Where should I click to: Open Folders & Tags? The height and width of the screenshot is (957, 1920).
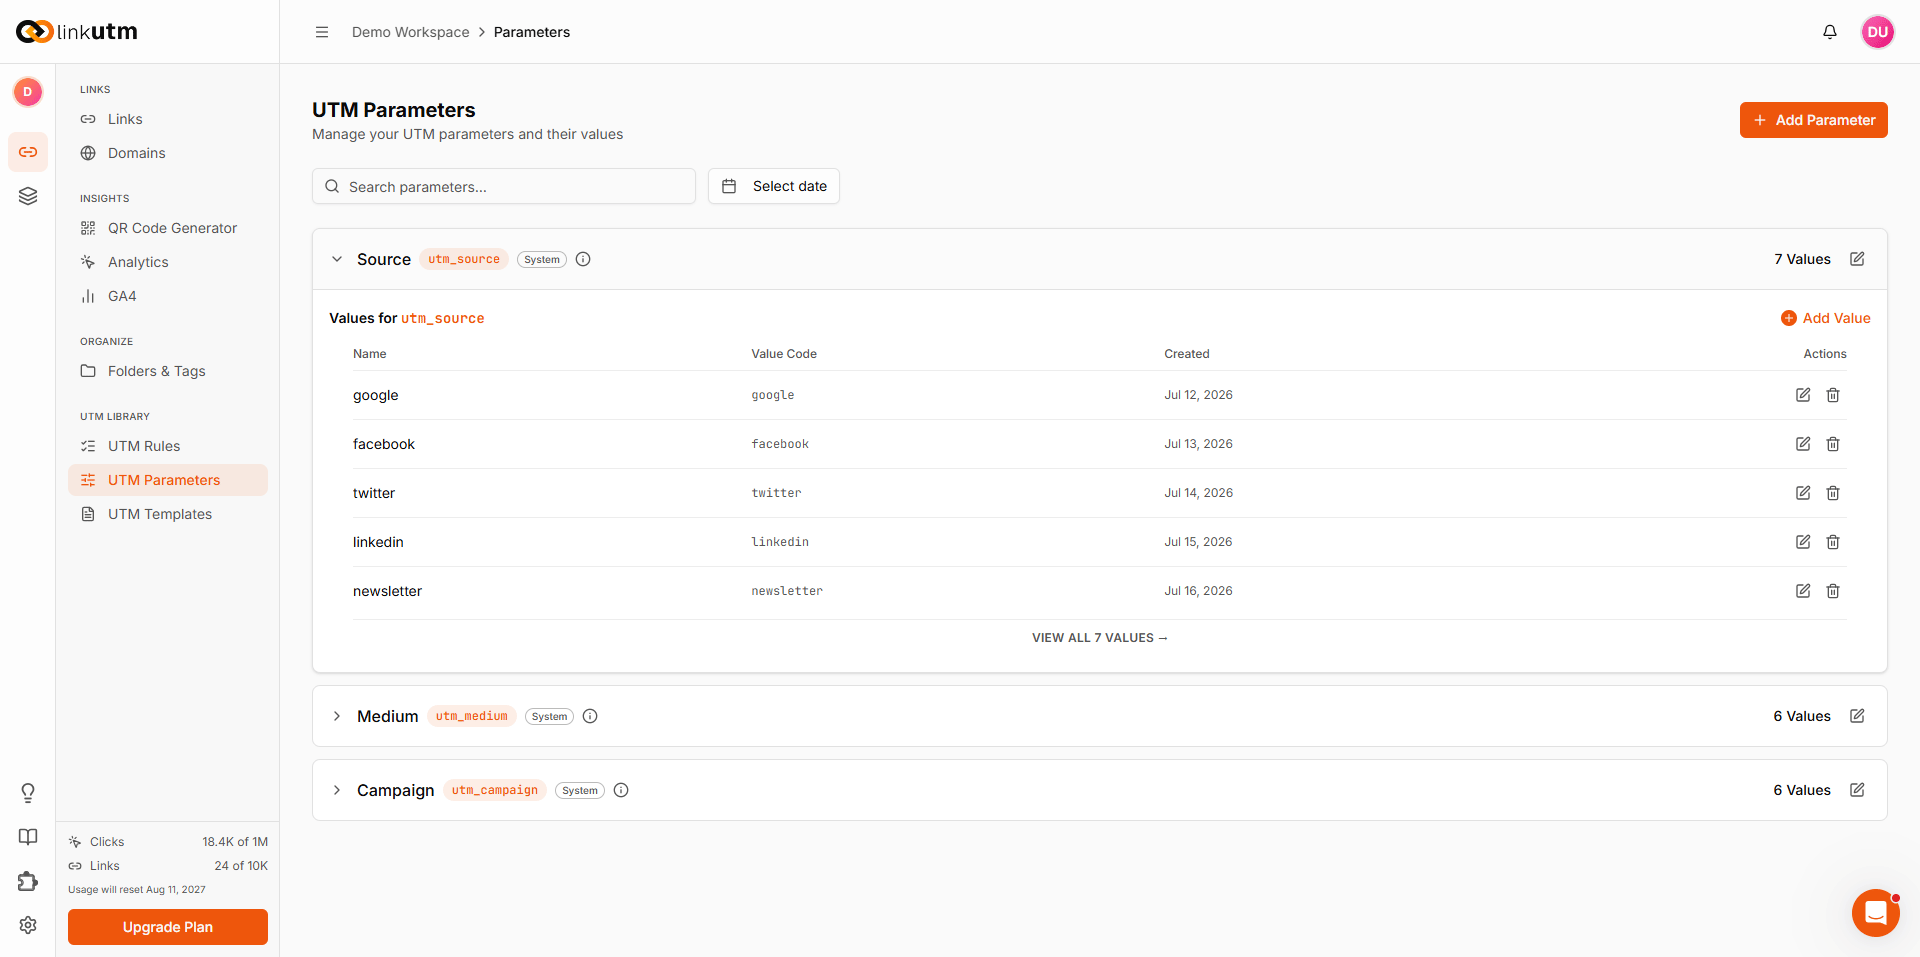pos(168,371)
